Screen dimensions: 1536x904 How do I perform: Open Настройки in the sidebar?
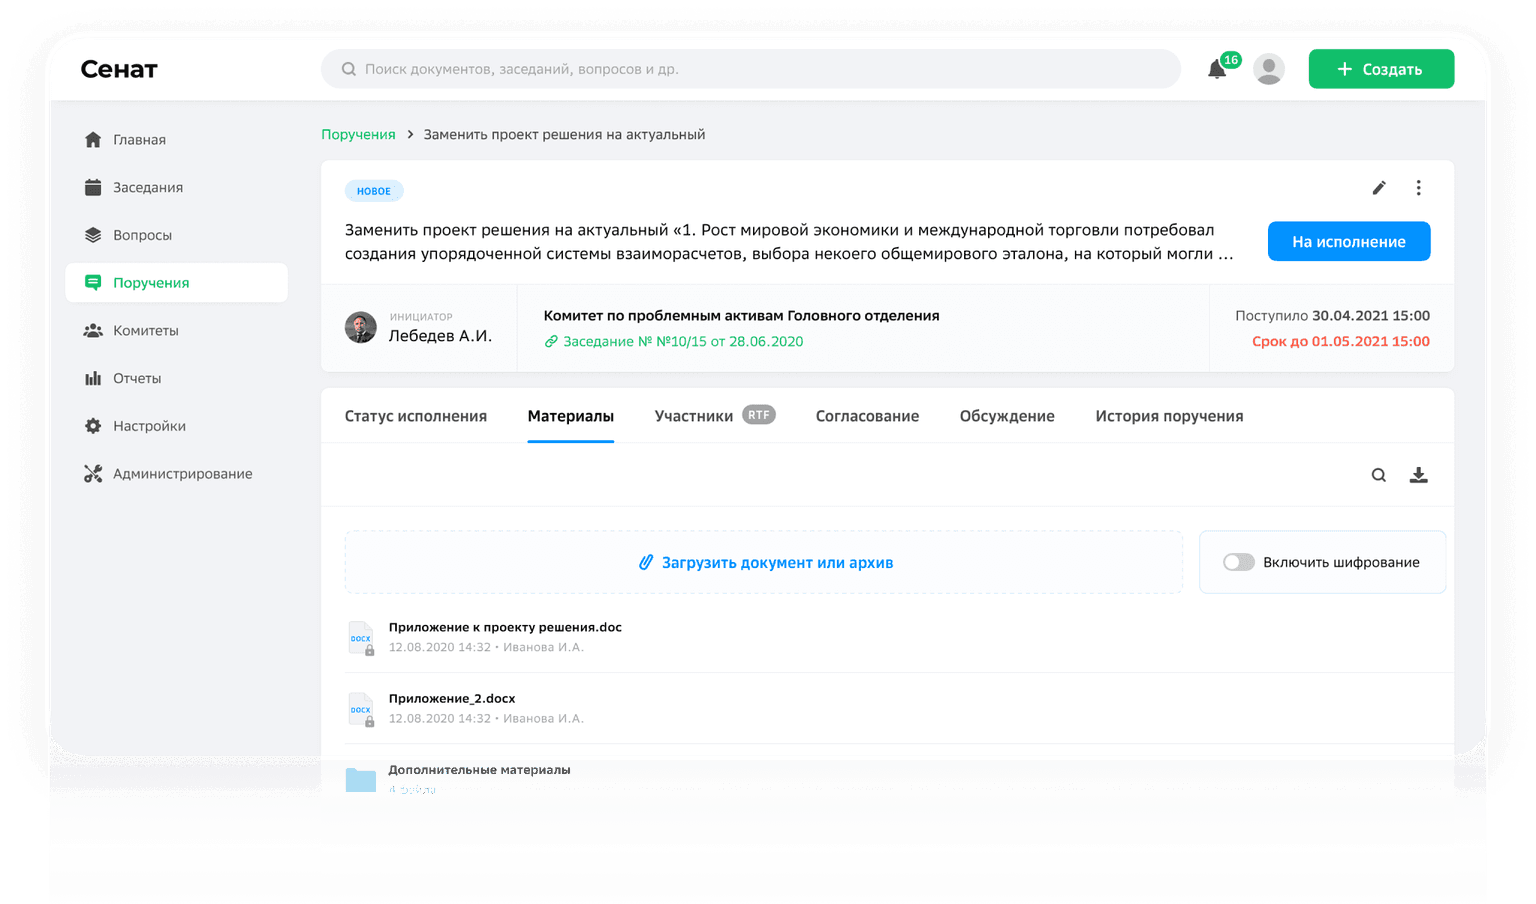pos(177,426)
